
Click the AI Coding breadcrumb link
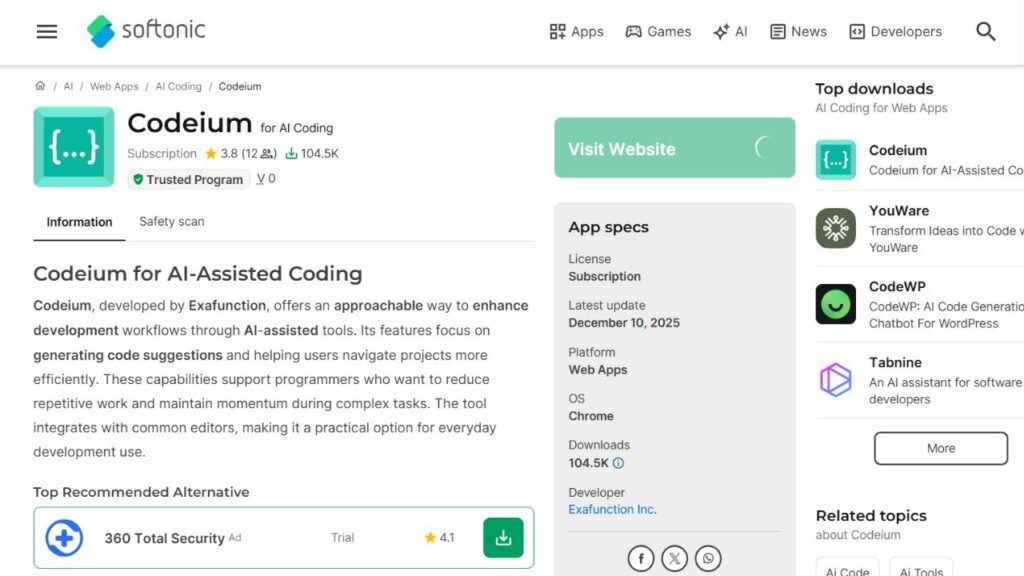tap(178, 86)
